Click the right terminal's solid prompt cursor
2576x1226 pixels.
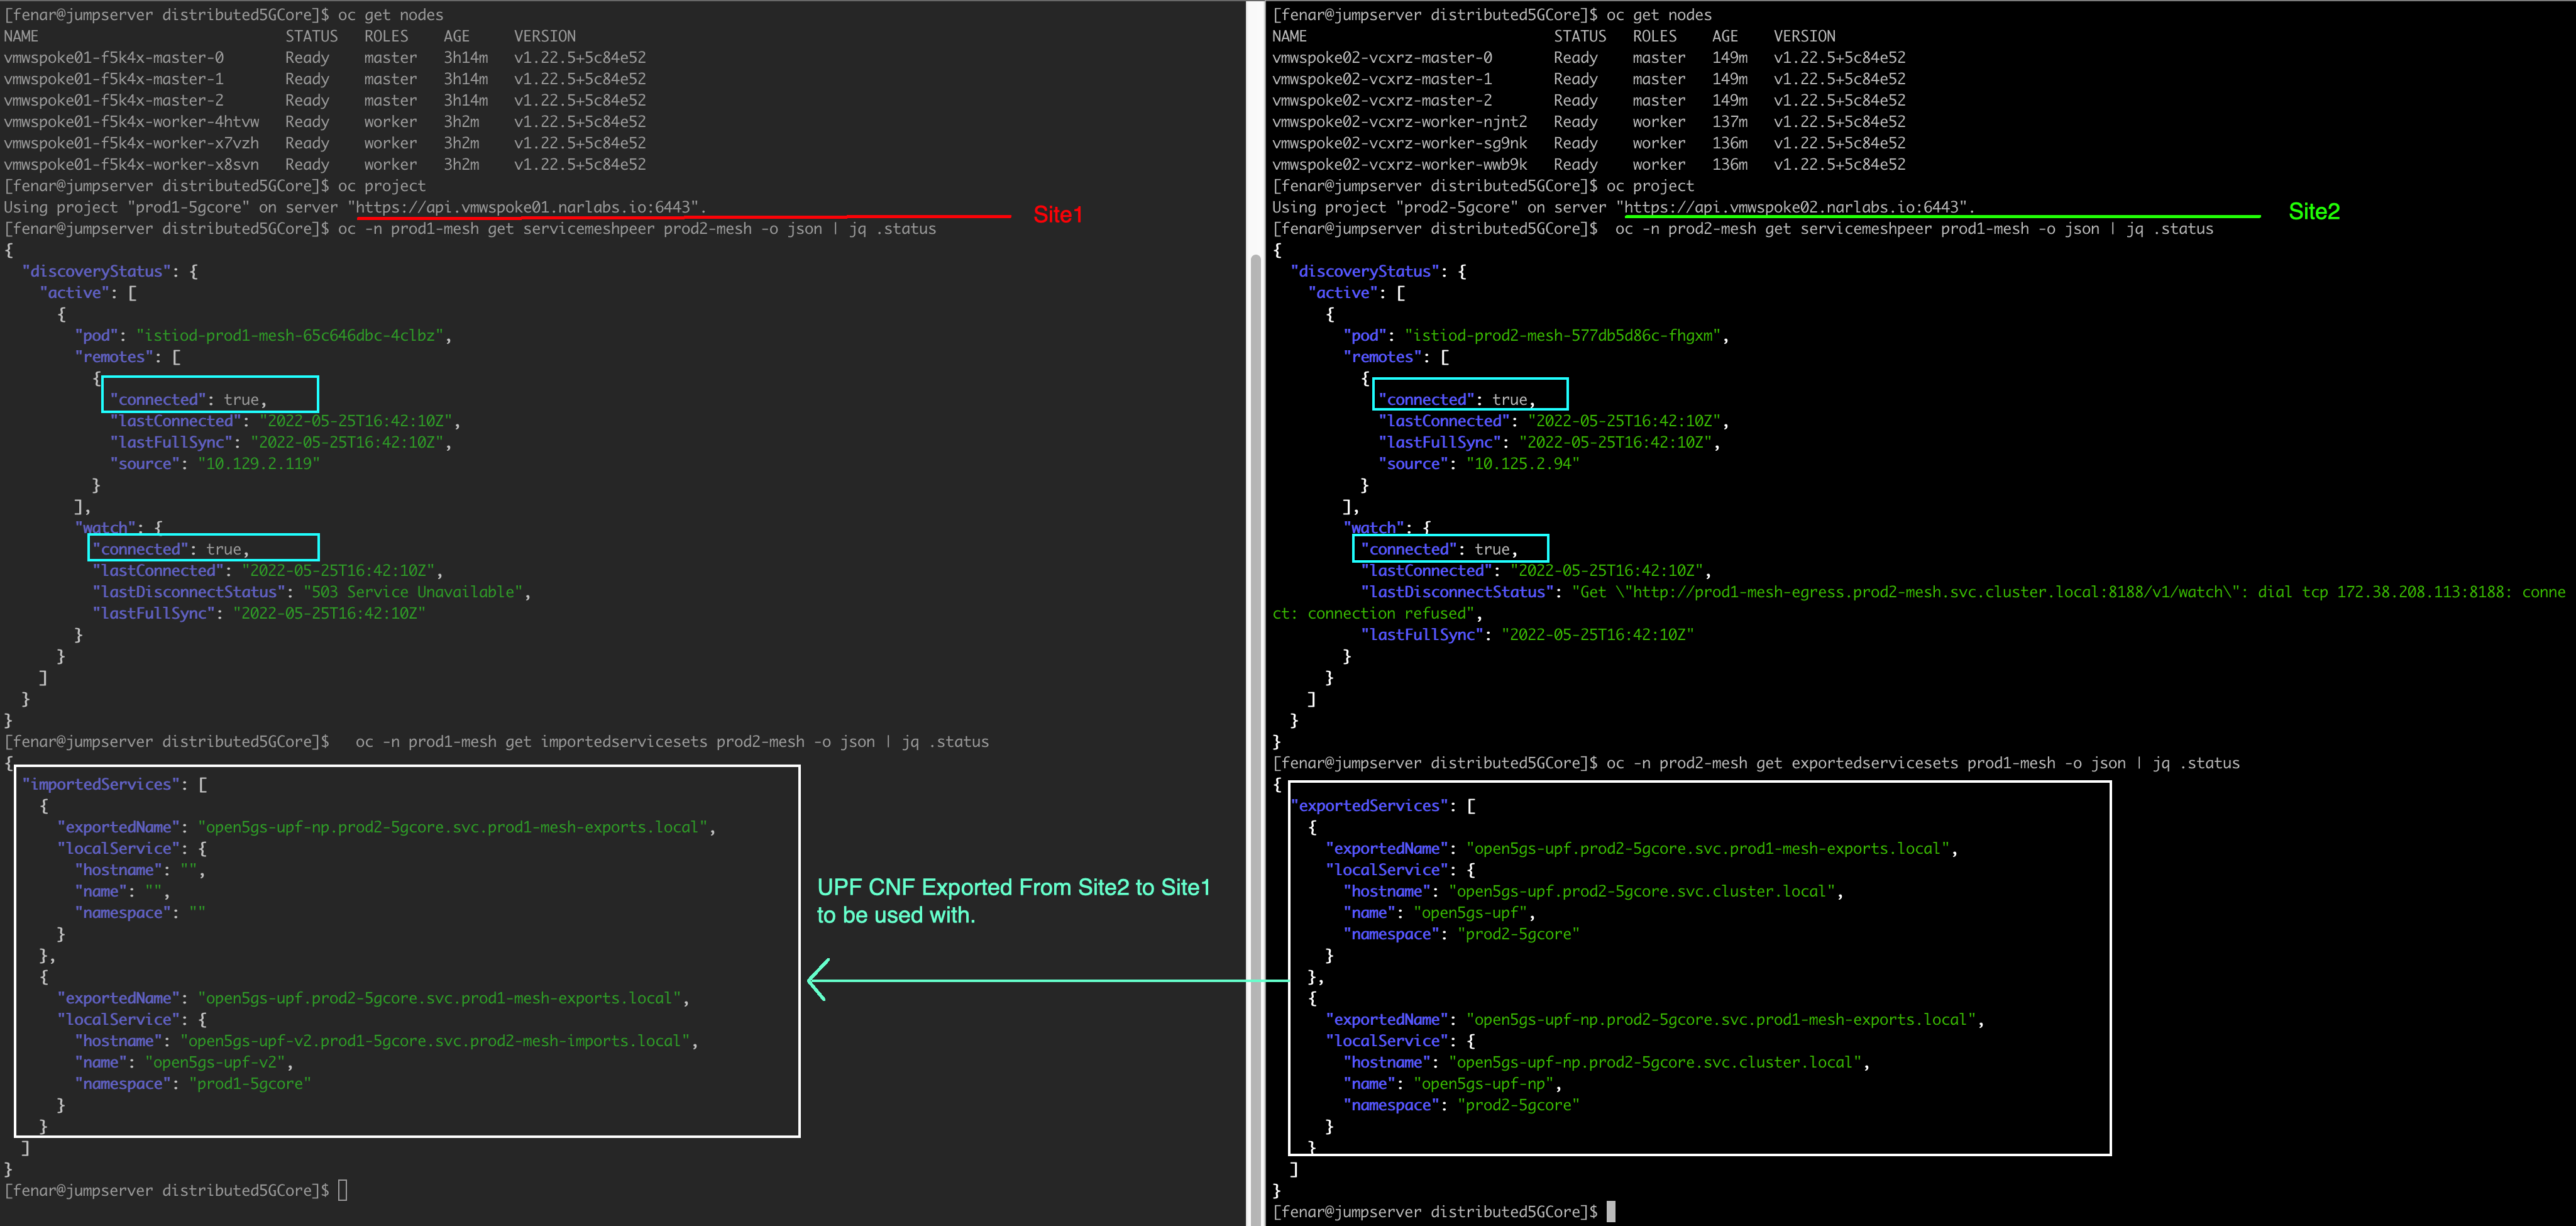coord(1611,1211)
